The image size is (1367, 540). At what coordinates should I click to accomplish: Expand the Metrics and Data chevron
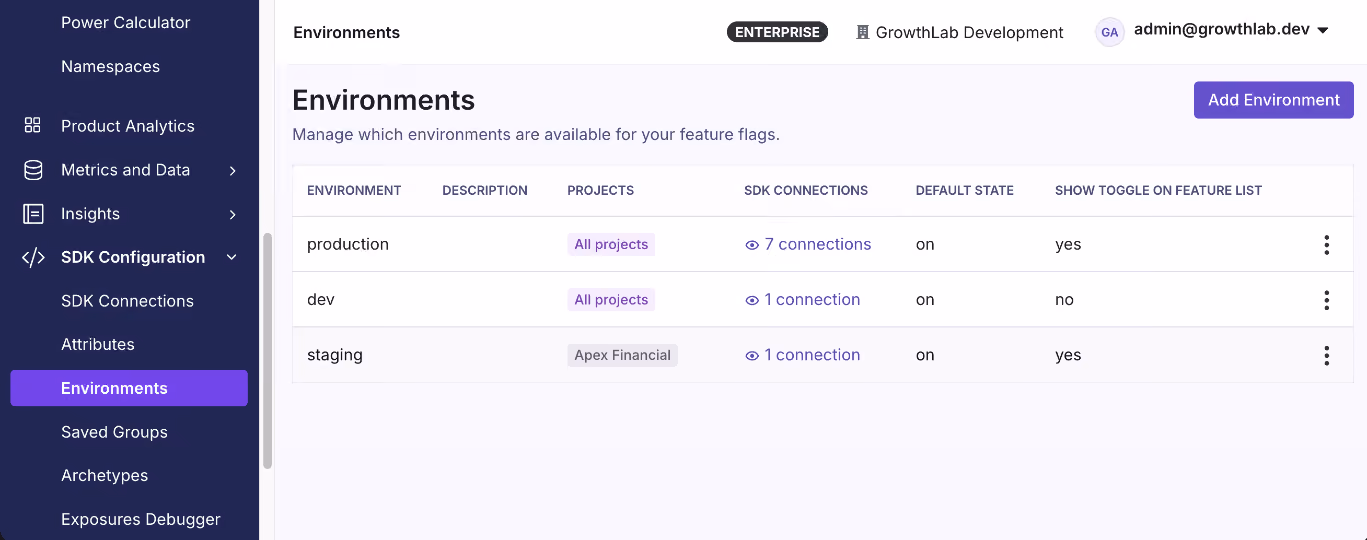[232, 170]
